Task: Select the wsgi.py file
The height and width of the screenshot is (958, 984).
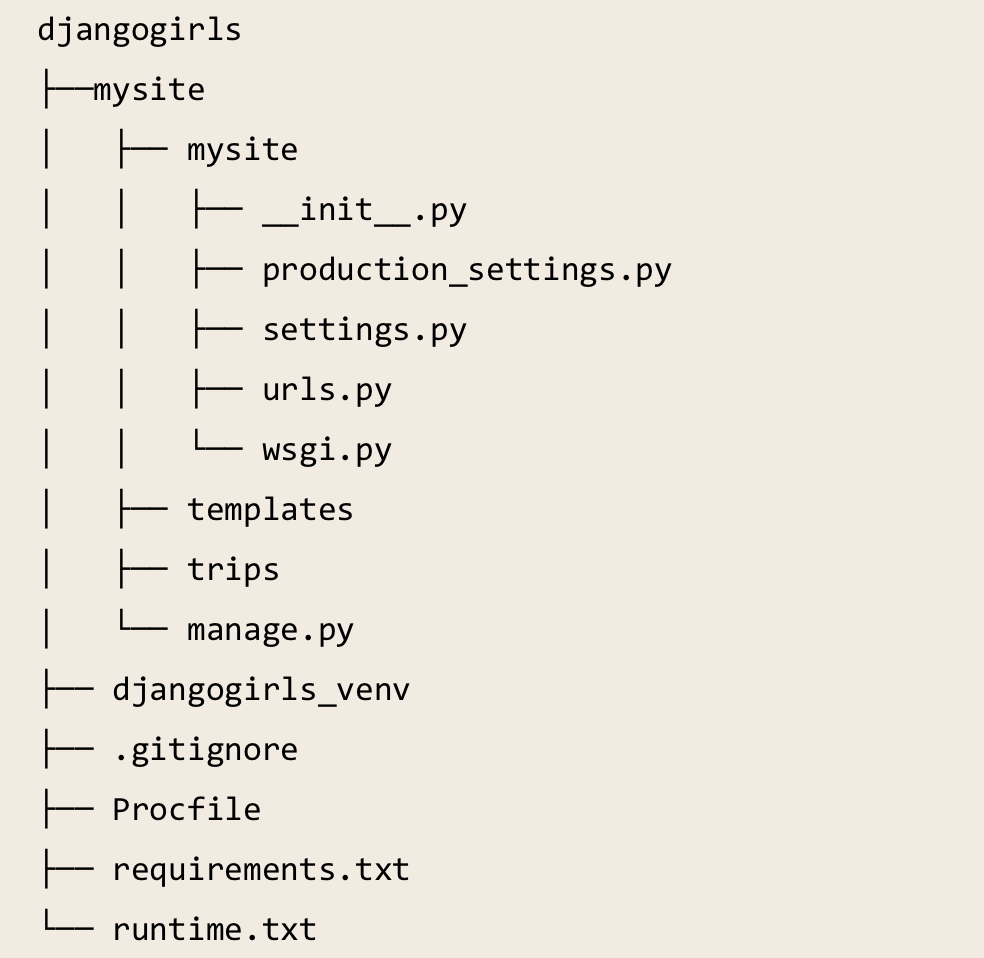Action: click(x=326, y=450)
